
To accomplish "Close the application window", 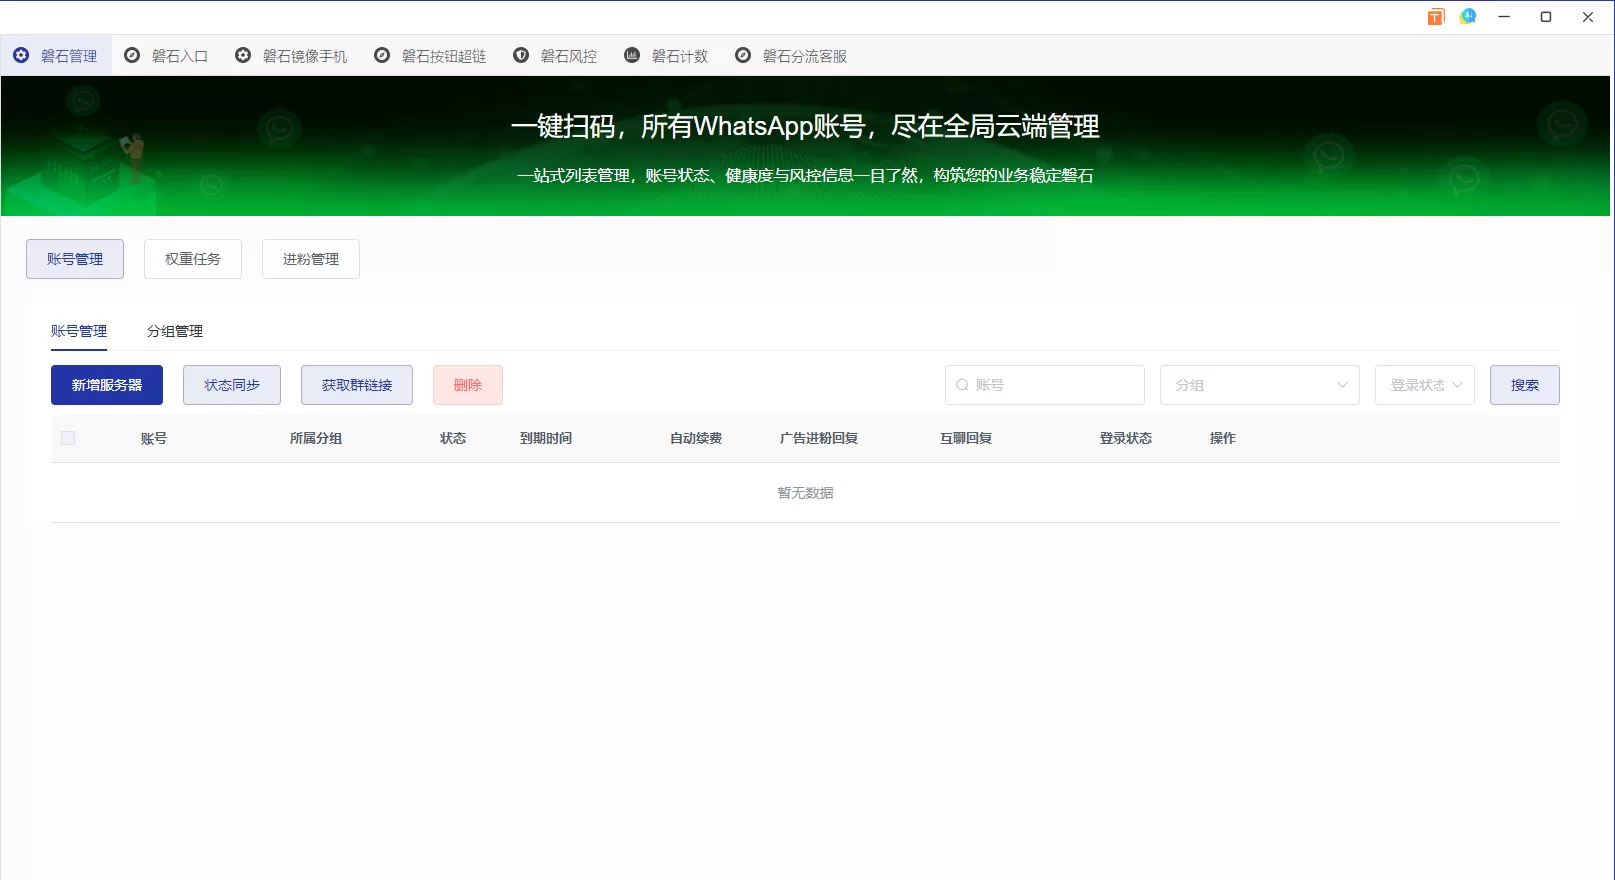I will (1588, 17).
